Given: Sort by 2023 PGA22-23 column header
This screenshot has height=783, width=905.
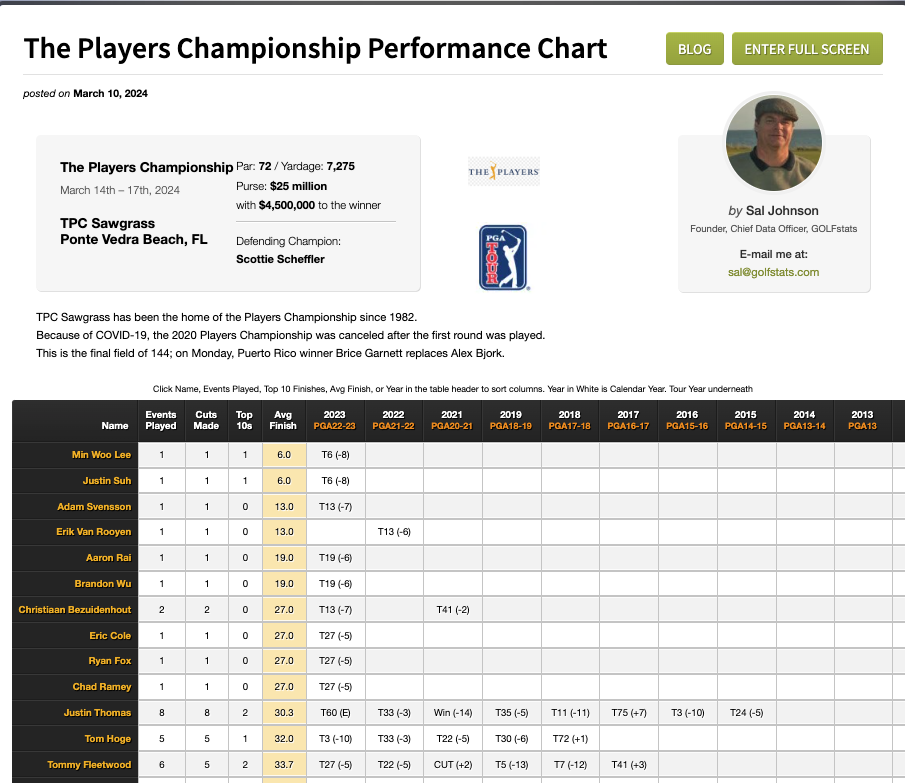Looking at the screenshot, I should [x=334, y=420].
